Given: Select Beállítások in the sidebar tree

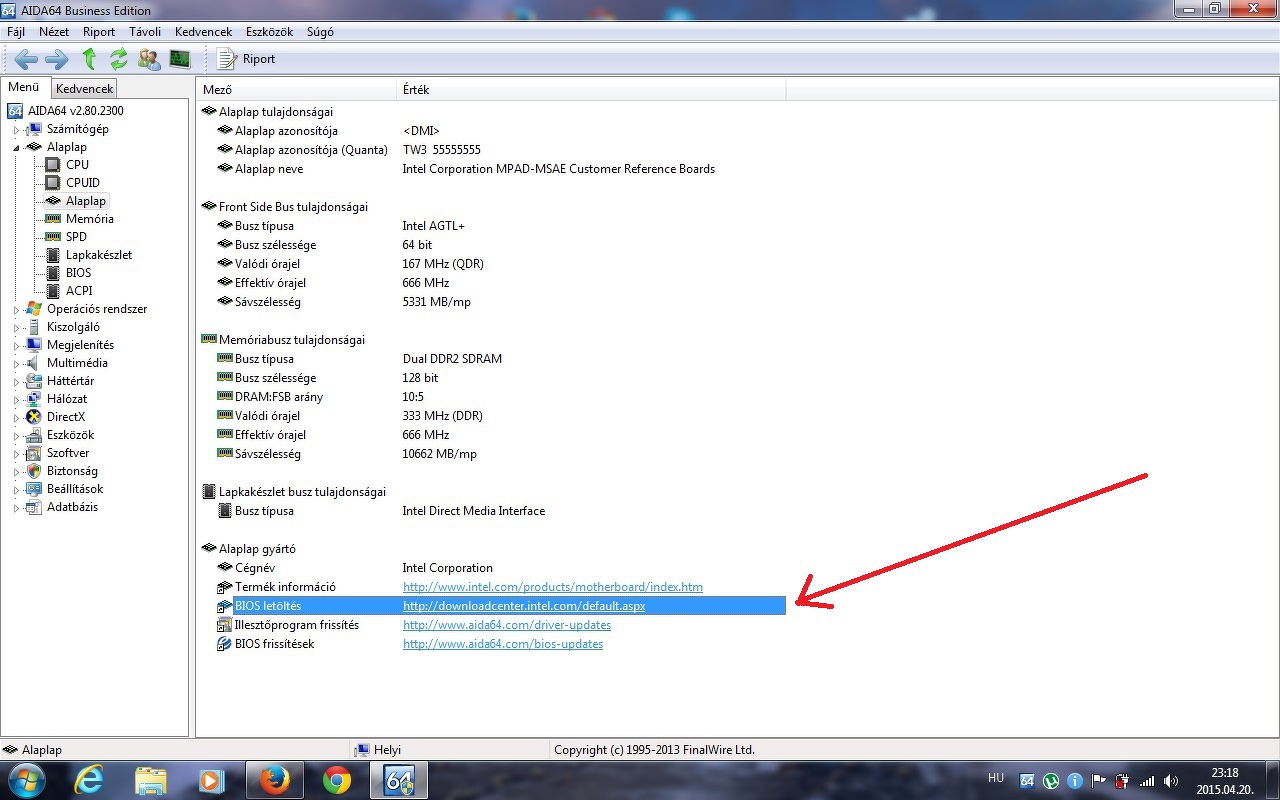Looking at the screenshot, I should pyautogui.click(x=75, y=489).
